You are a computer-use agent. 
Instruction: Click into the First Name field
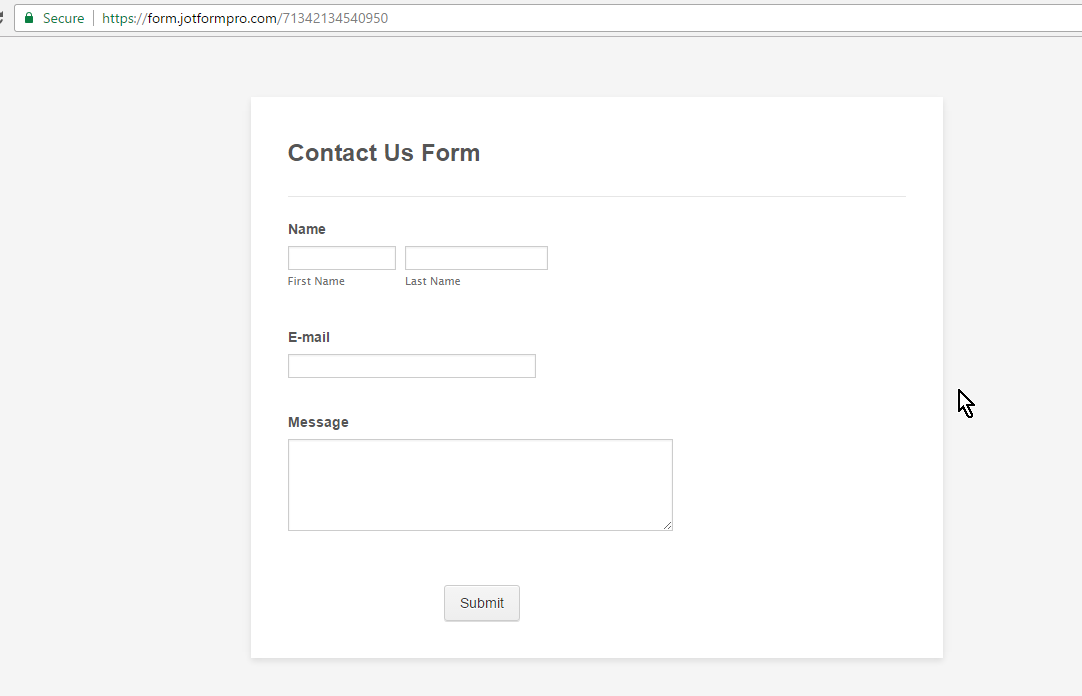tap(342, 258)
